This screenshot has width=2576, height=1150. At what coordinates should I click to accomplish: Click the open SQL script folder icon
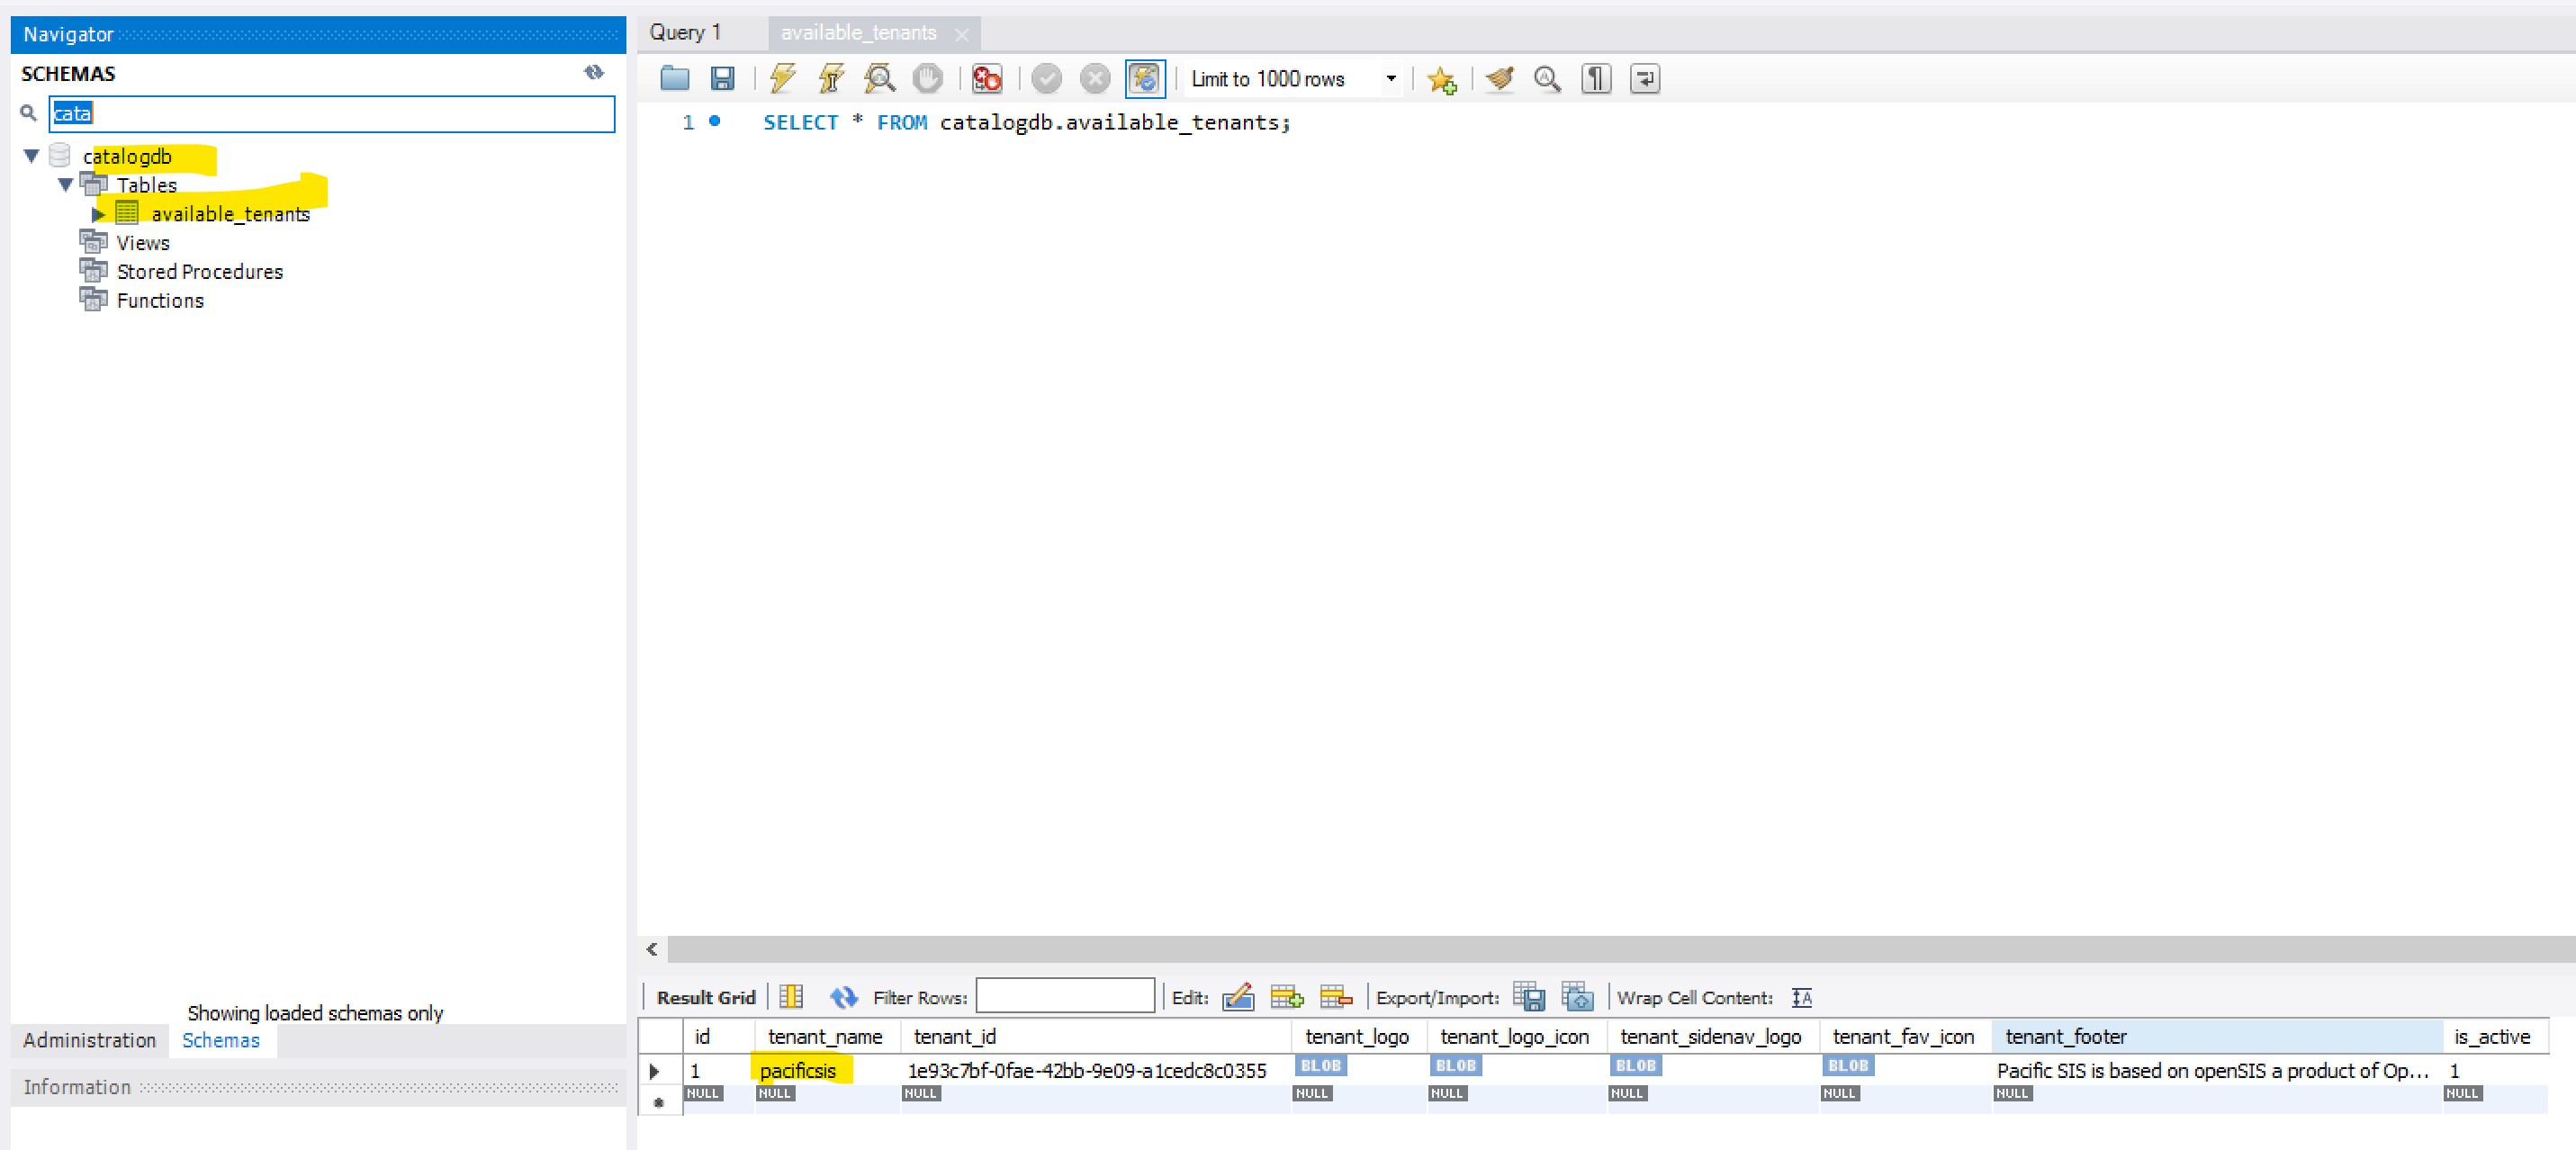click(675, 78)
